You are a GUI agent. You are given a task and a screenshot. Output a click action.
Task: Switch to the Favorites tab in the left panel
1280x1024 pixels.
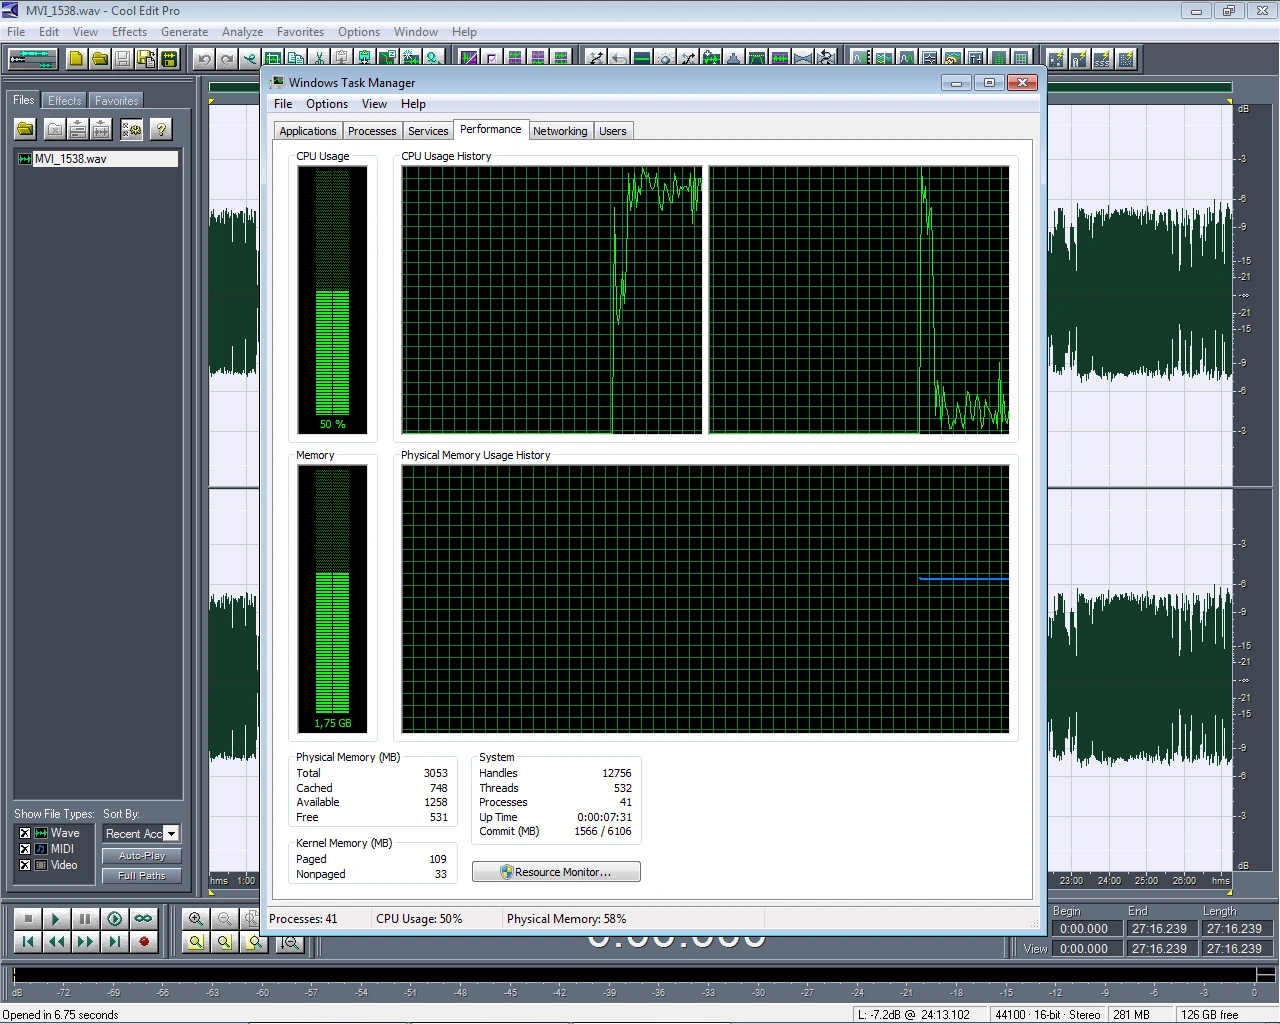(x=117, y=101)
